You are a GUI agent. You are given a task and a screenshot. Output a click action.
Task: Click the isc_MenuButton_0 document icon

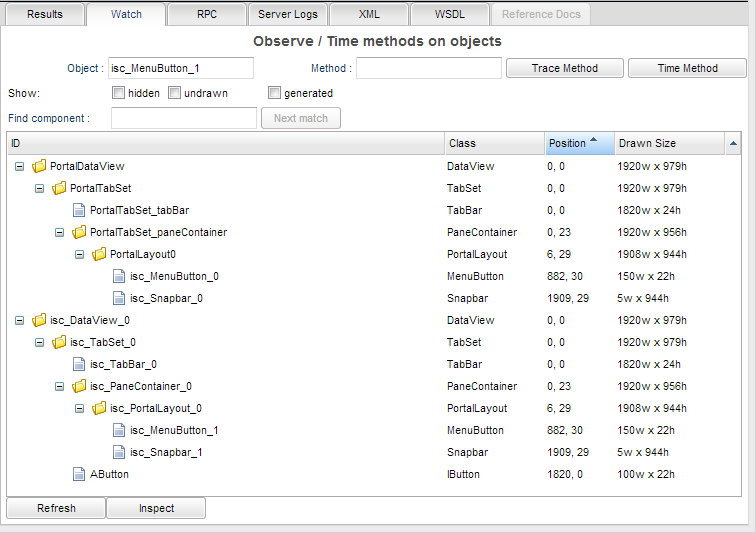(119, 276)
